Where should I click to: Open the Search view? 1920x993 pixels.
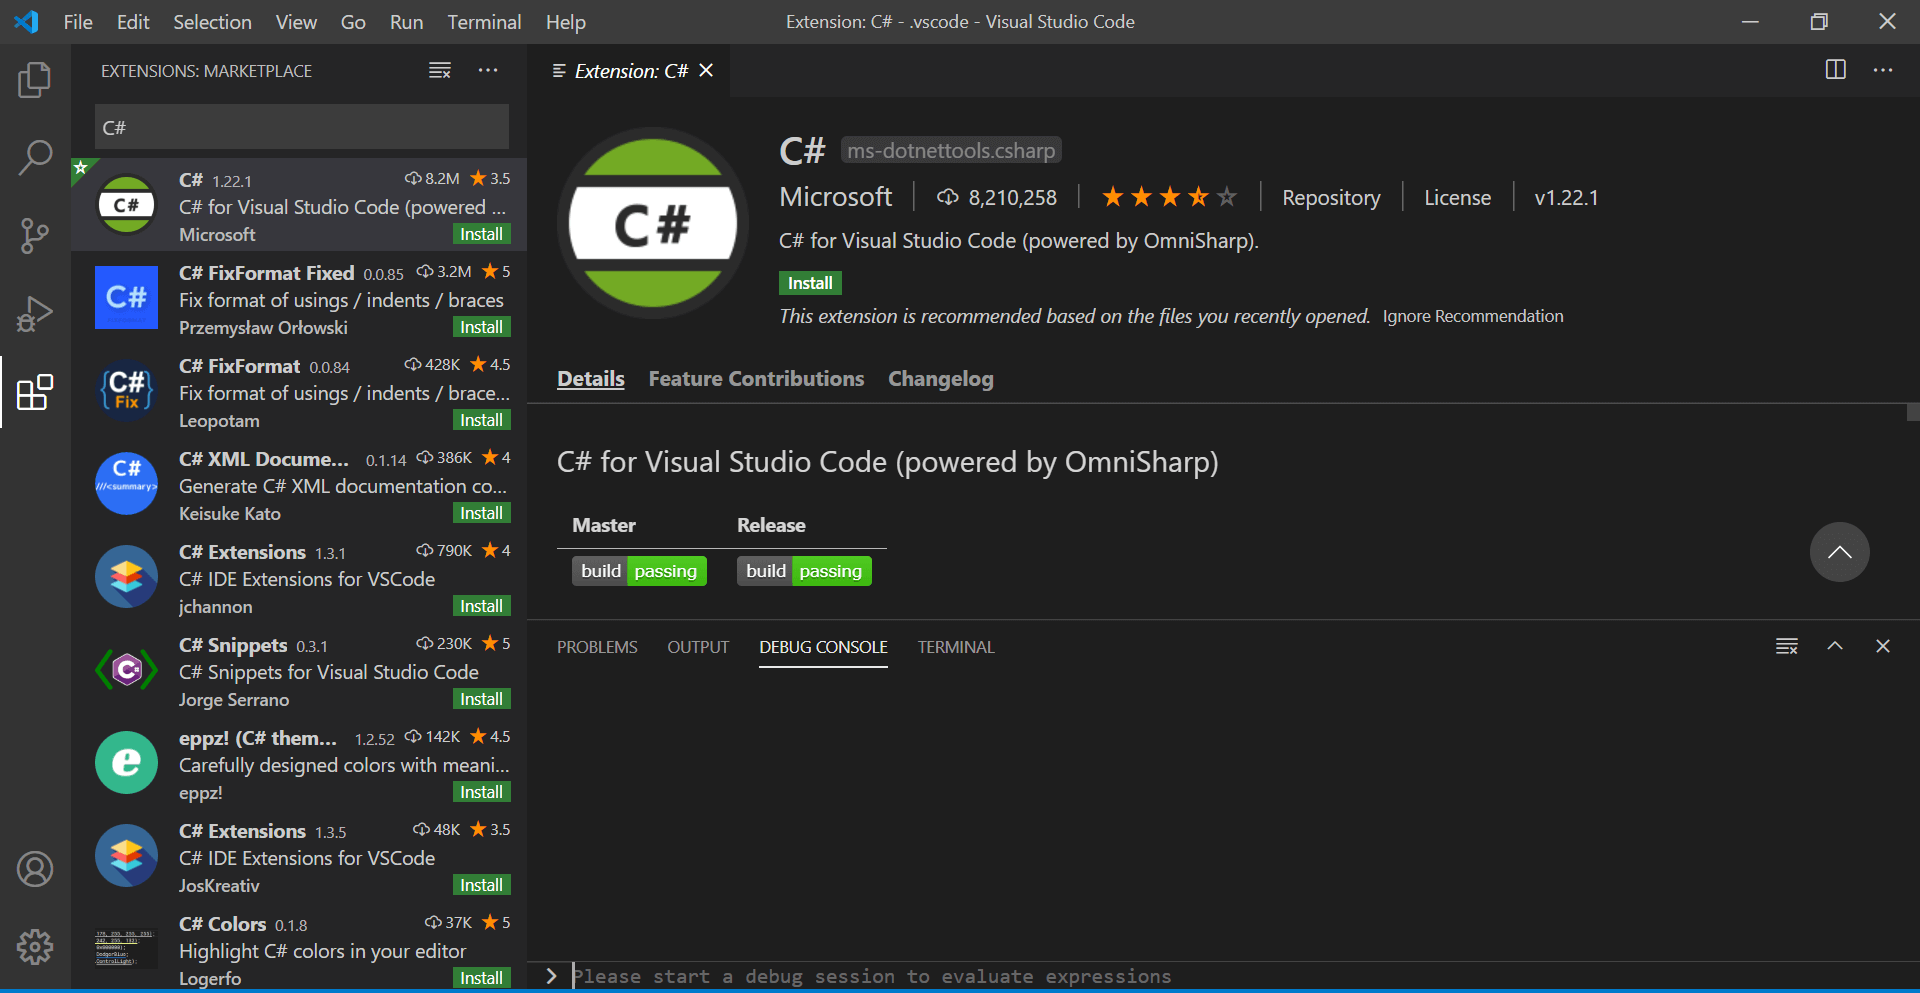35,157
